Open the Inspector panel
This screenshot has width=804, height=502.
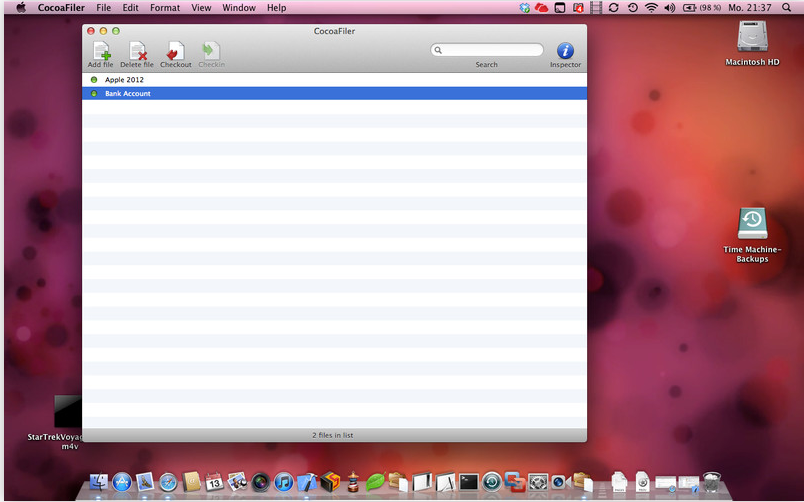[565, 52]
